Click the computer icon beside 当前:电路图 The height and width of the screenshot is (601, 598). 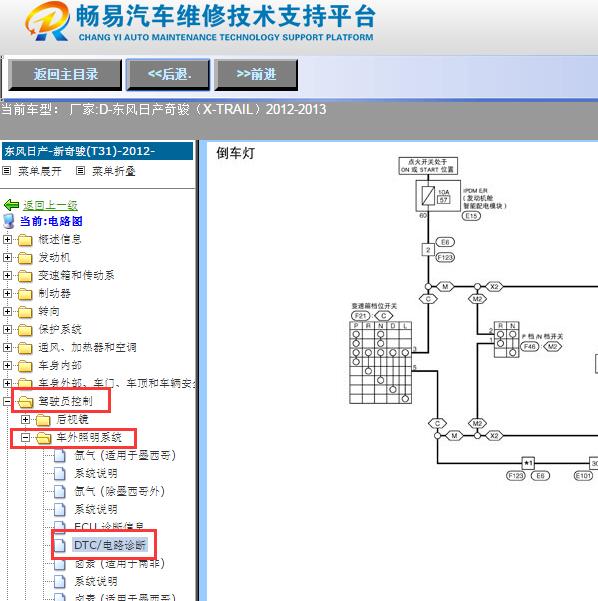point(9,221)
